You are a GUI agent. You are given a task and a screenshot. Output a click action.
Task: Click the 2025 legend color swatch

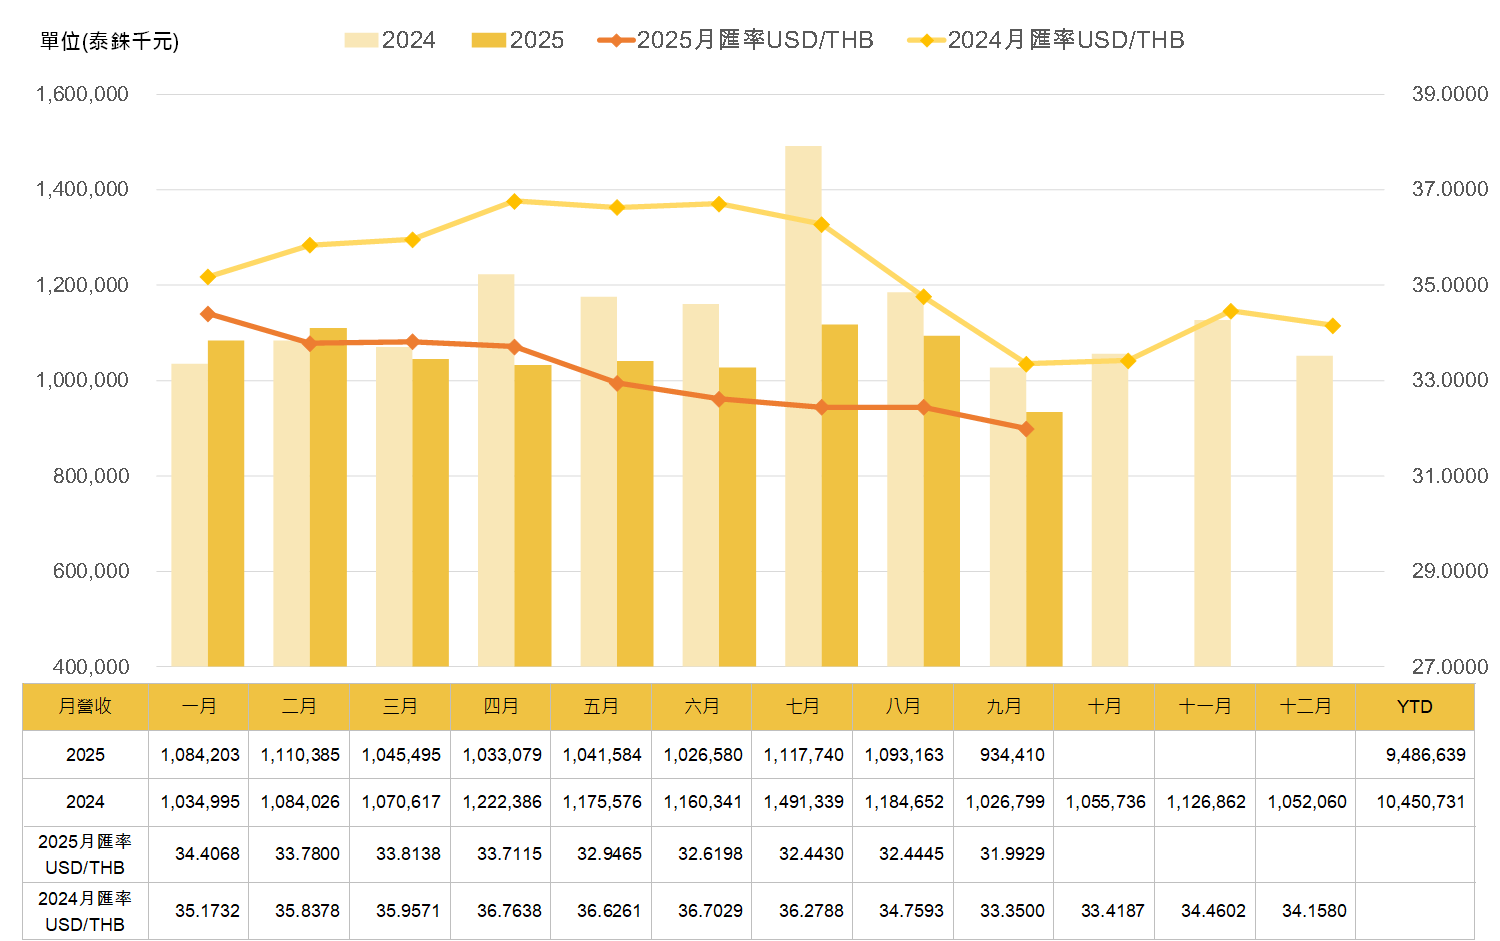[x=489, y=40]
